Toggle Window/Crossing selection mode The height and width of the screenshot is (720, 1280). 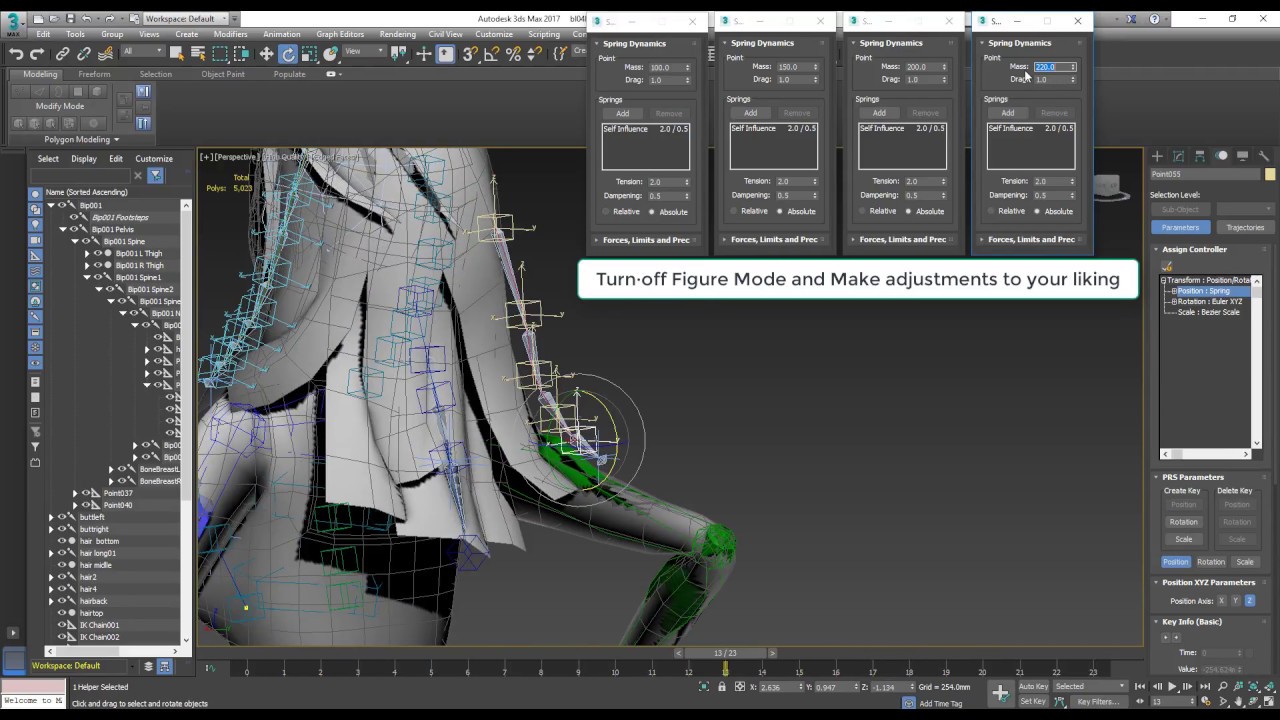(242, 54)
